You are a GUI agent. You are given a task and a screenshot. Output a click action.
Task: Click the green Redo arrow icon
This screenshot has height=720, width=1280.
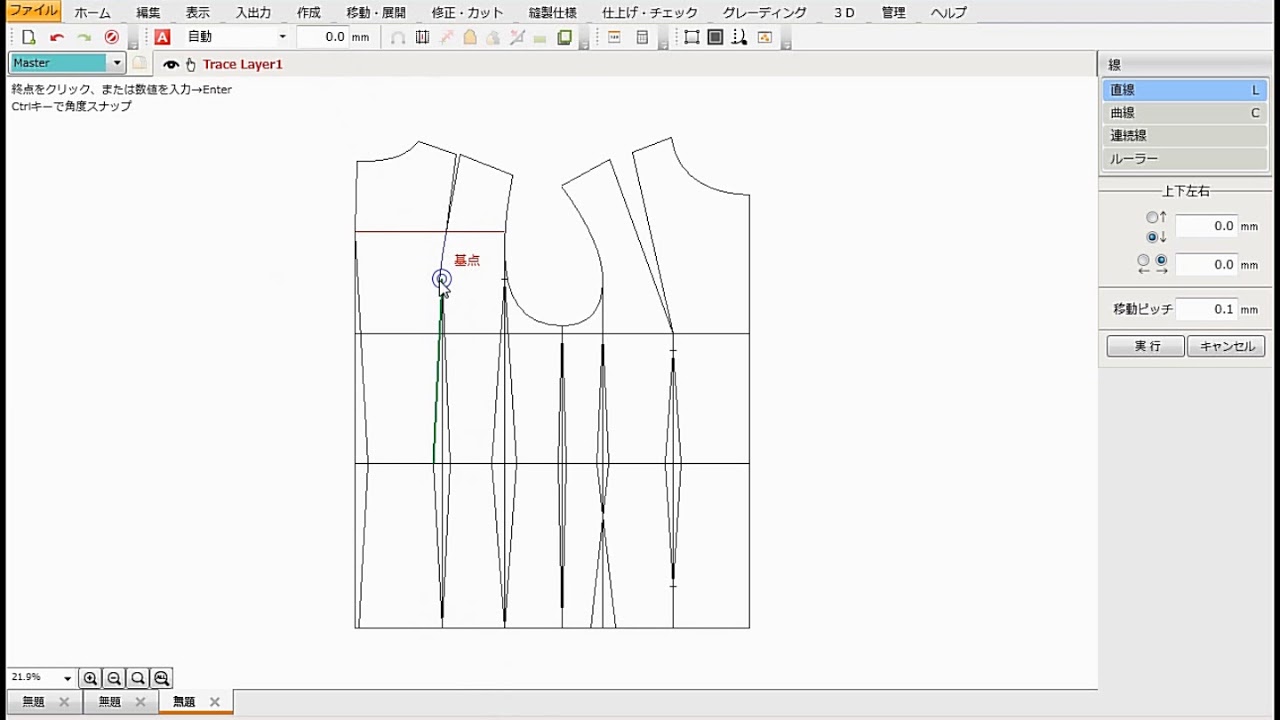click(x=84, y=37)
